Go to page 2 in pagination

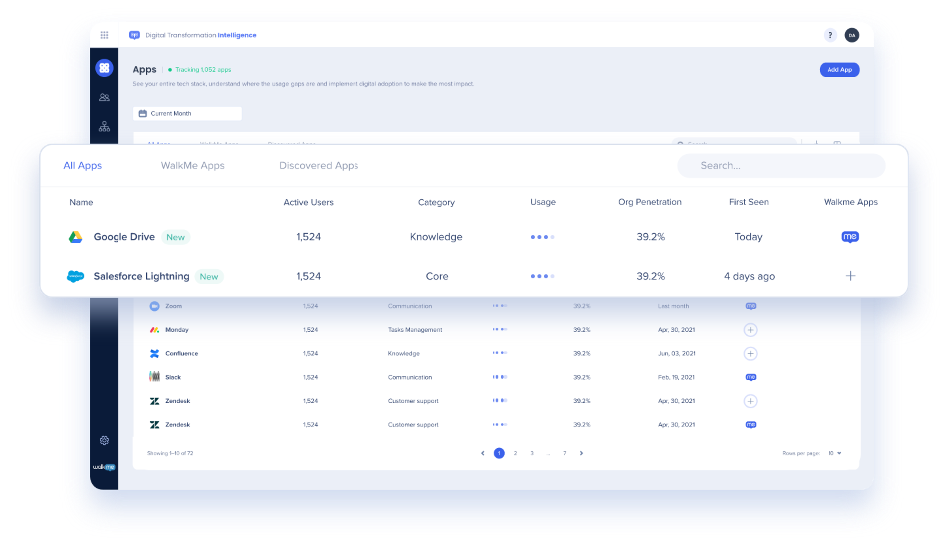(515, 453)
